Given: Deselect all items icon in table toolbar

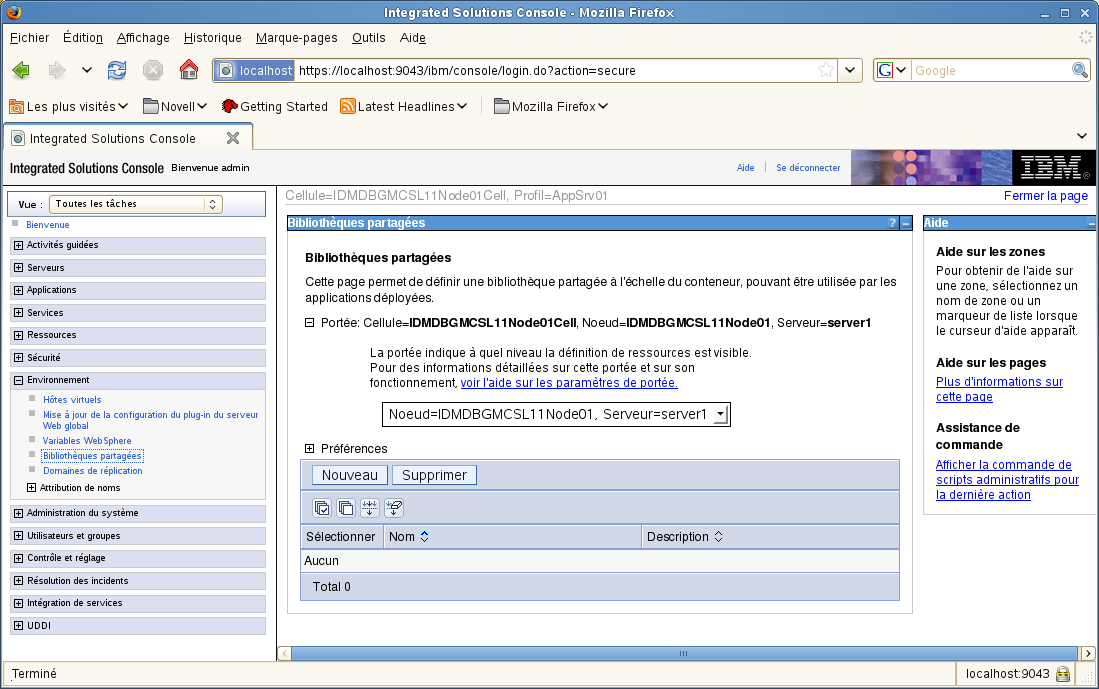Looking at the screenshot, I should pos(346,508).
